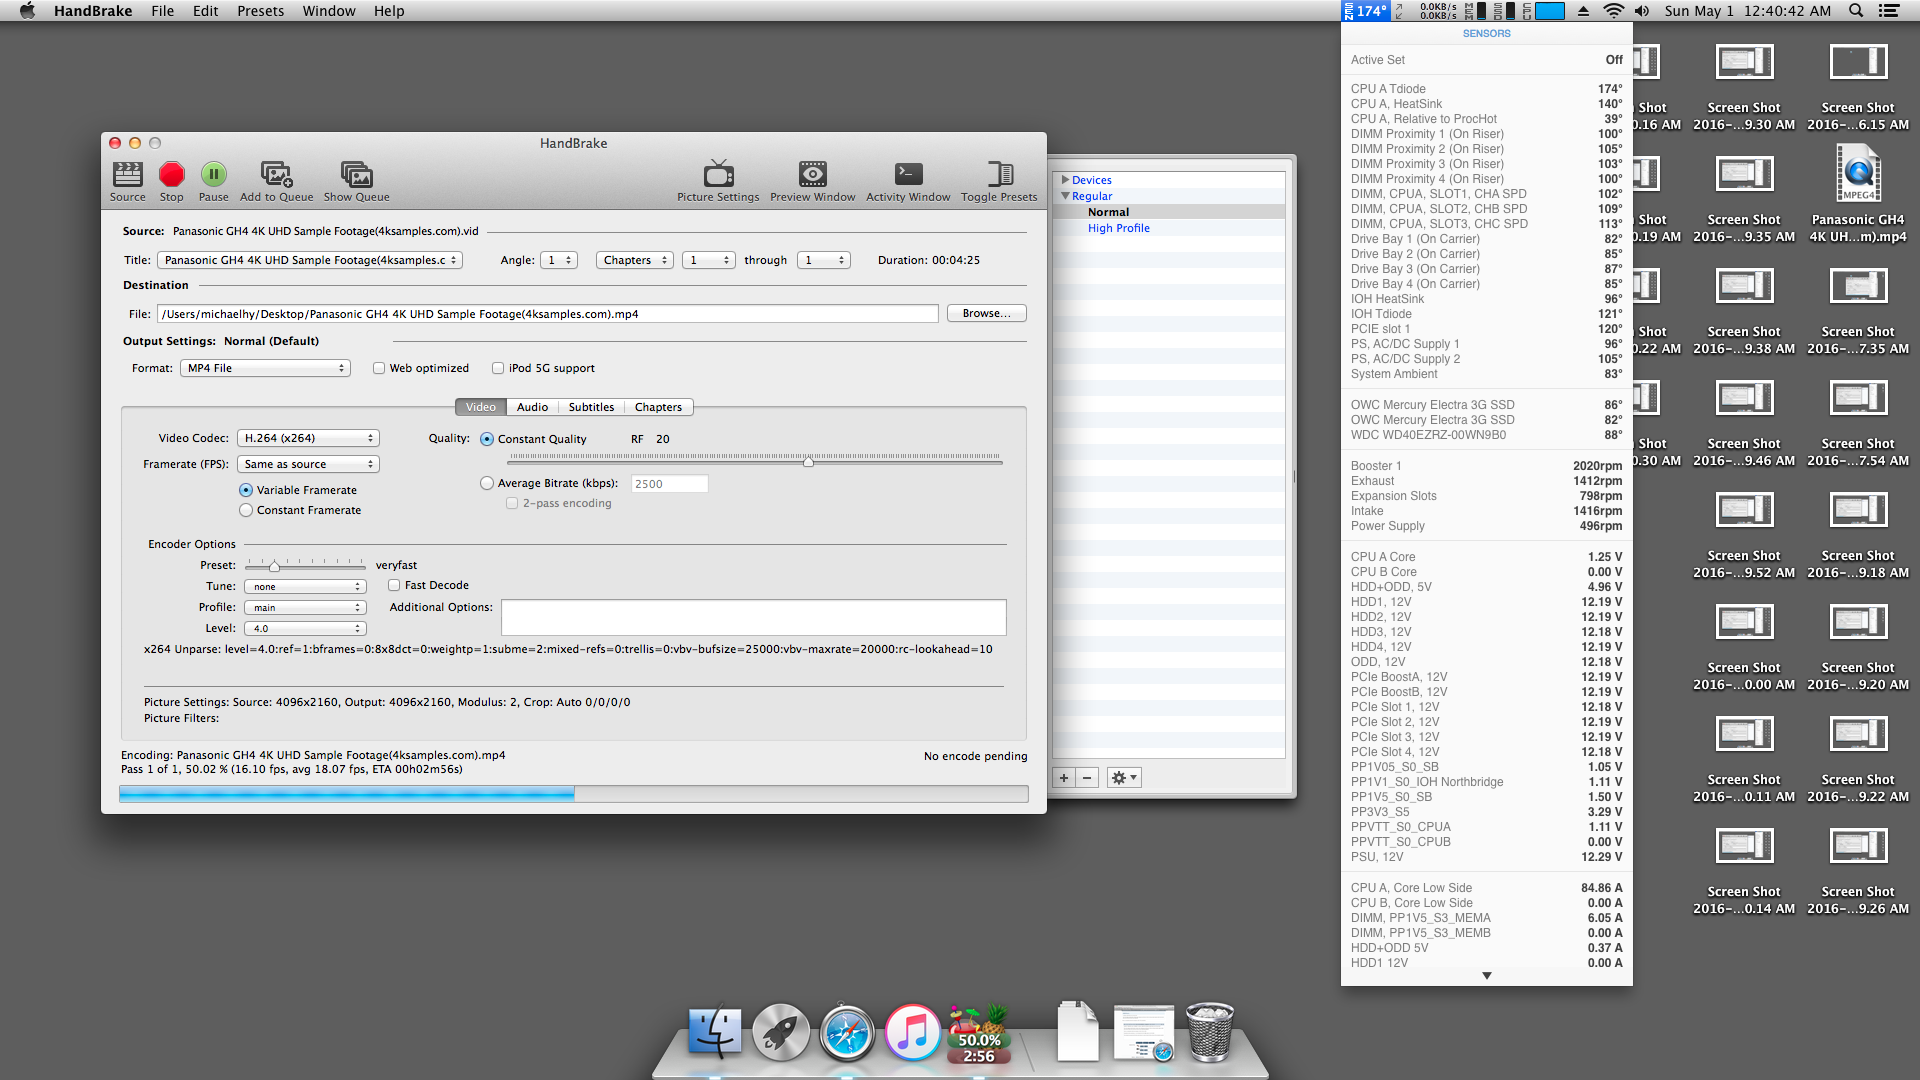The width and height of the screenshot is (1920, 1080).
Task: Stop the encode with Stop icon
Action: [x=171, y=181]
